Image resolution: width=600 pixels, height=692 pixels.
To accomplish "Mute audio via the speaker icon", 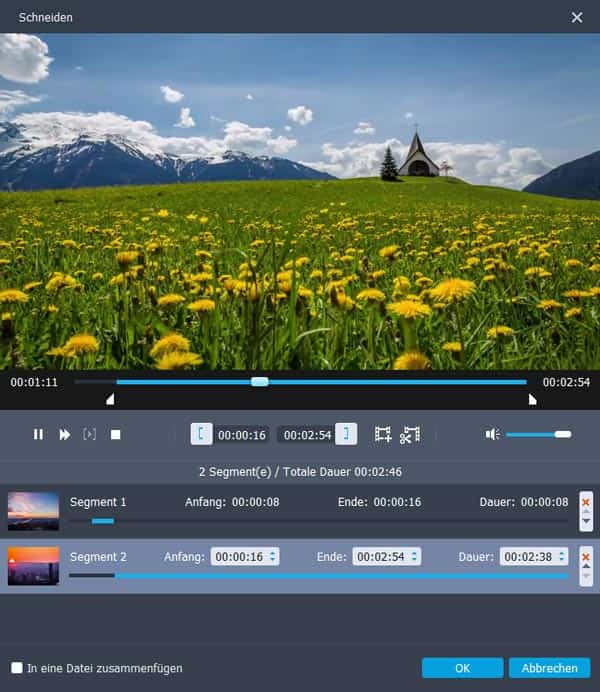I will pyautogui.click(x=492, y=434).
